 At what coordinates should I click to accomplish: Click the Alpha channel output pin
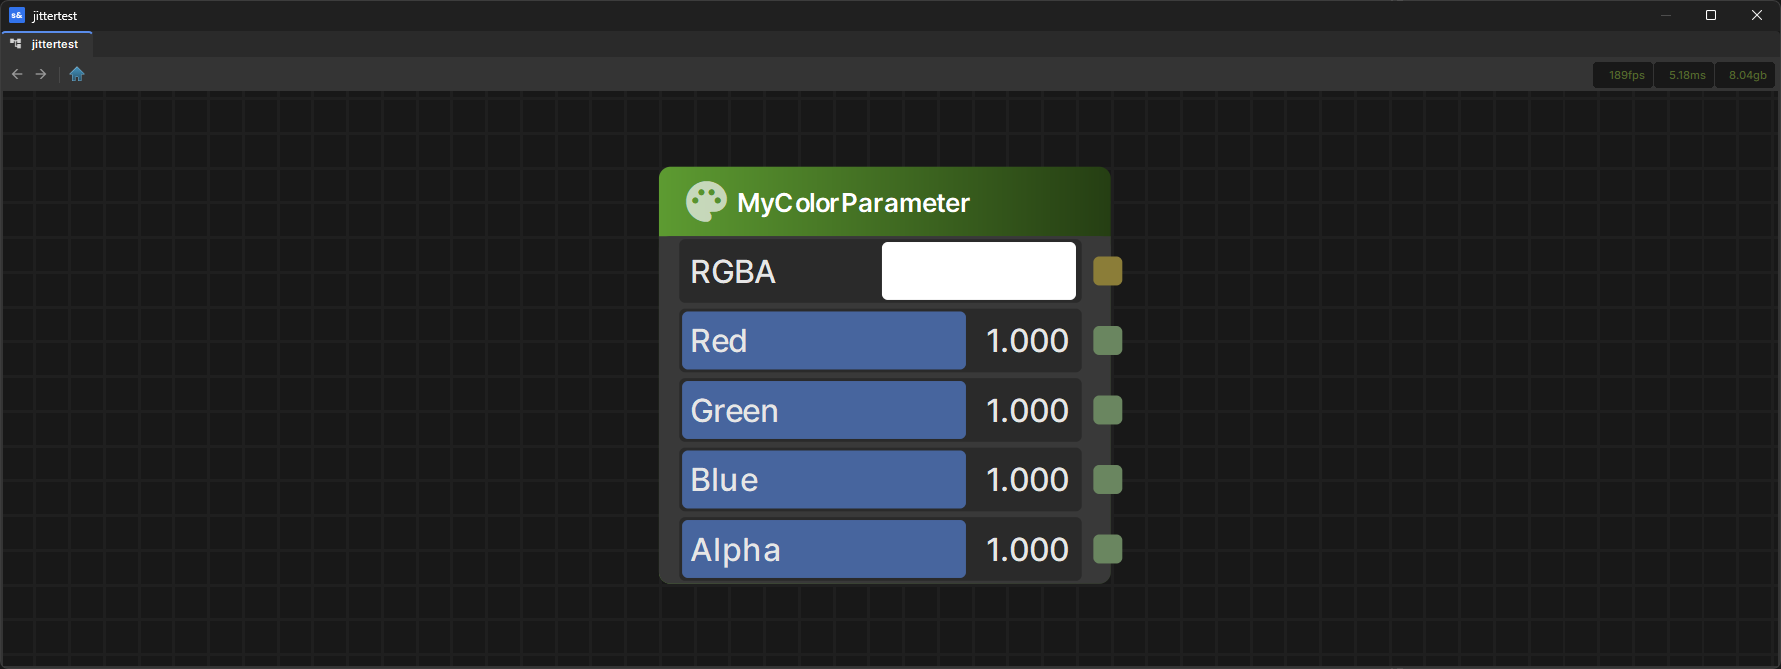[x=1107, y=549]
